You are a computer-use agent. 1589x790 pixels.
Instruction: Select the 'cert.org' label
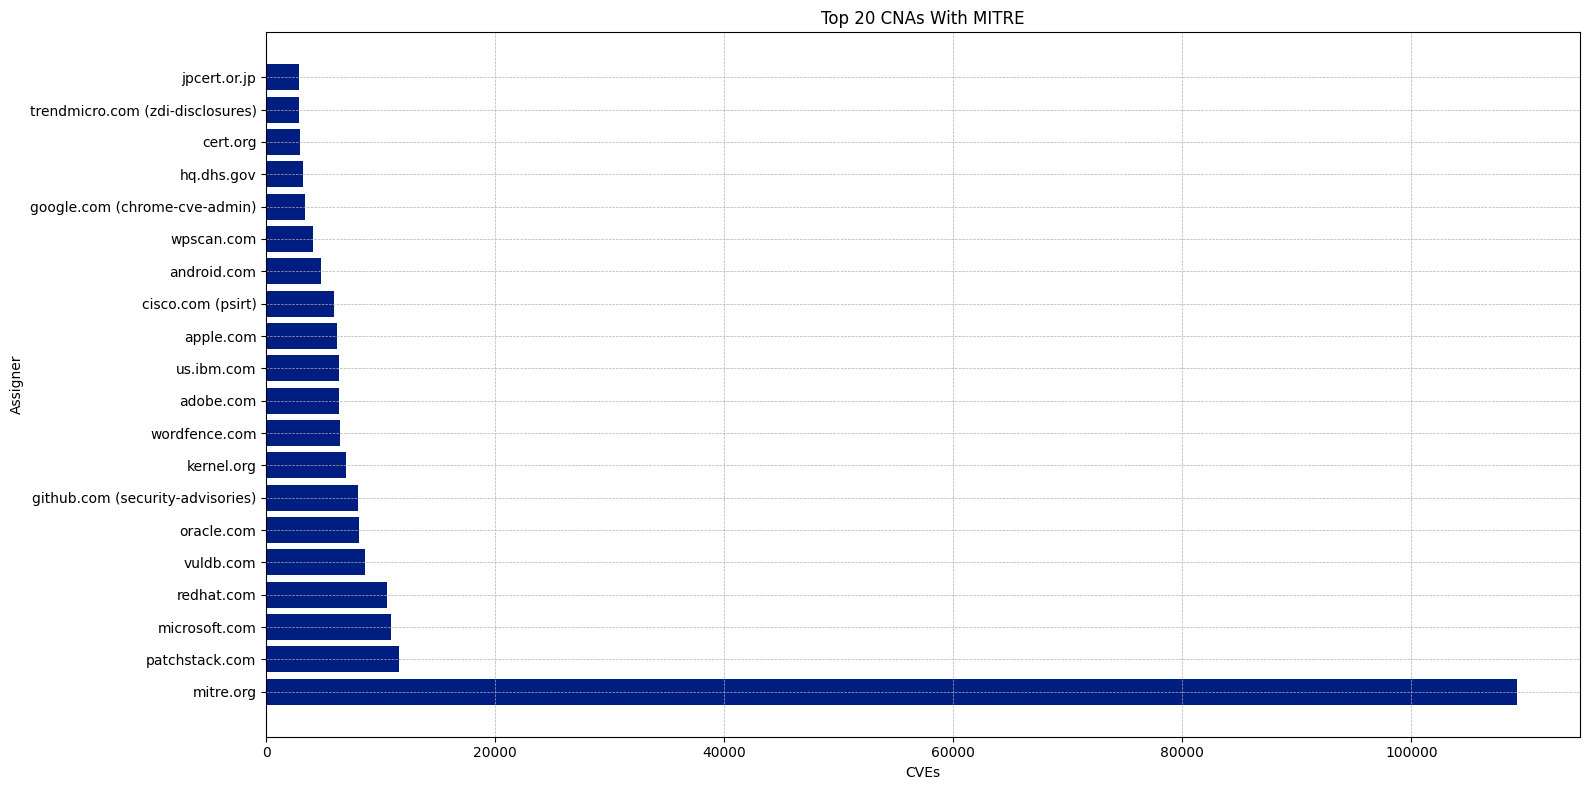(229, 142)
